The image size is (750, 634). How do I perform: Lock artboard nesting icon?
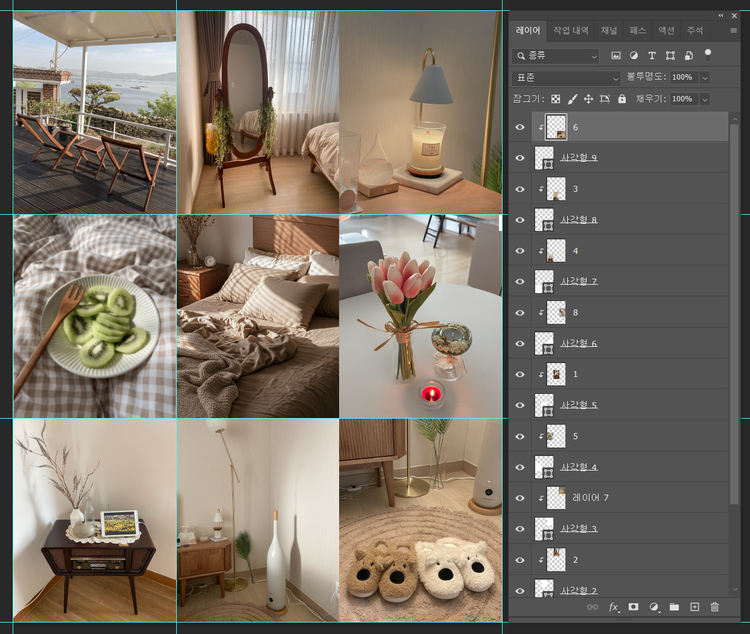(605, 99)
